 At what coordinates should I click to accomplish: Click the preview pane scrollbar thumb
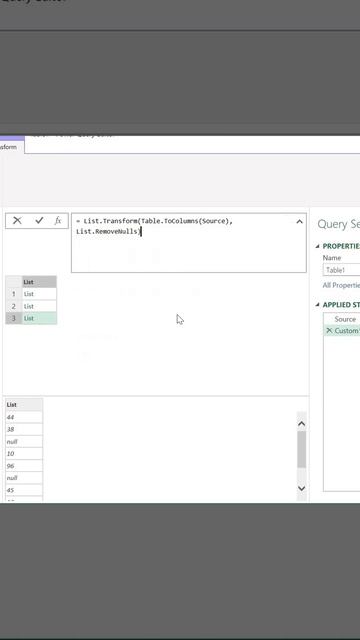tap(302, 449)
